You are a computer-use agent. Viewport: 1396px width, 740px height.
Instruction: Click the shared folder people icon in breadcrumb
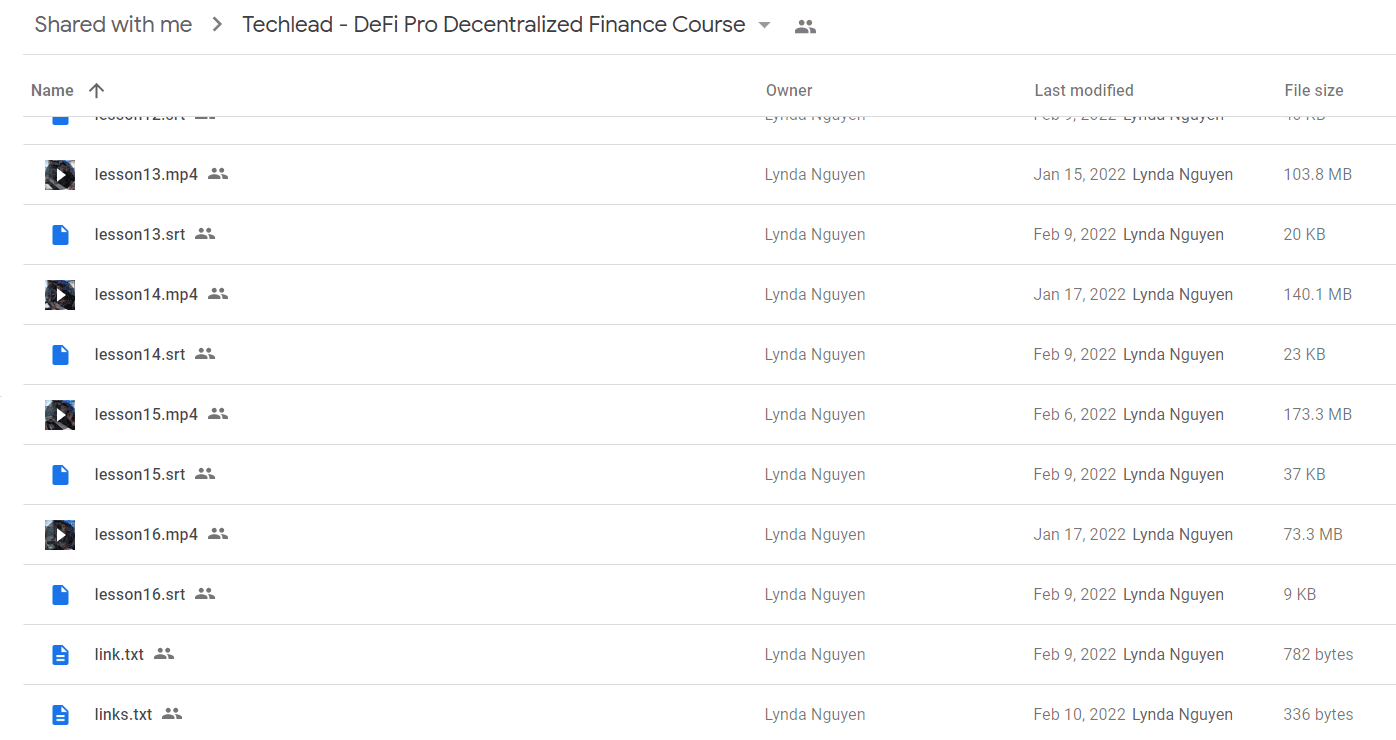[x=805, y=27]
